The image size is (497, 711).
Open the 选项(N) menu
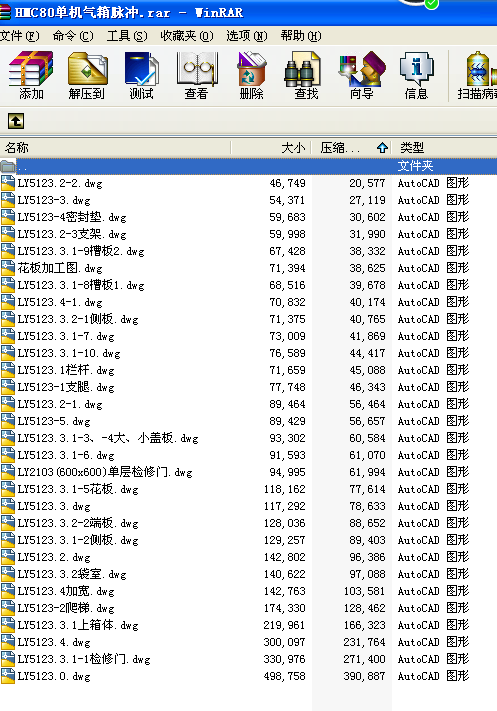coord(247,35)
